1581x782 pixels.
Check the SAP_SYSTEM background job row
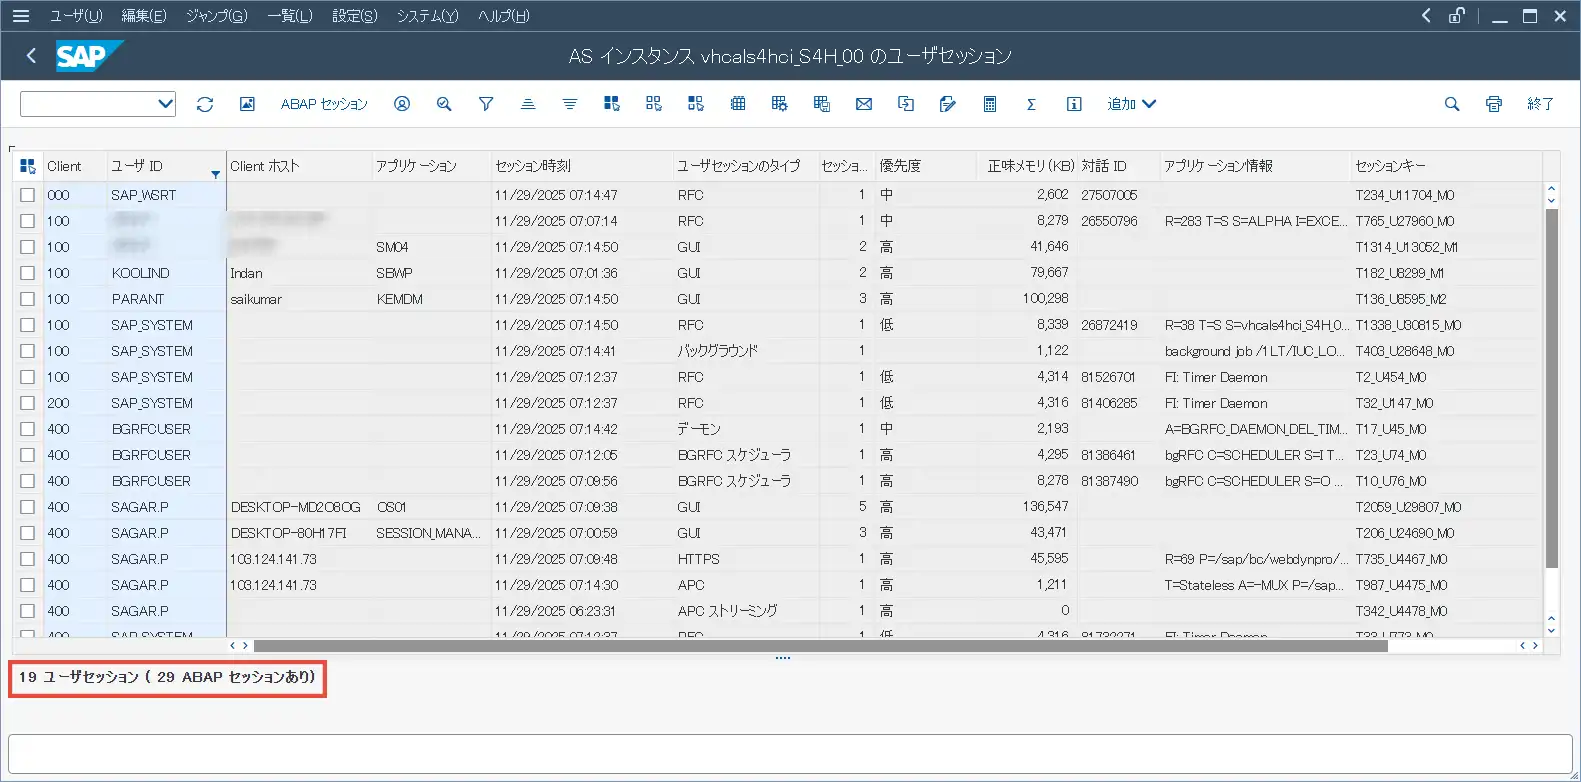point(28,351)
